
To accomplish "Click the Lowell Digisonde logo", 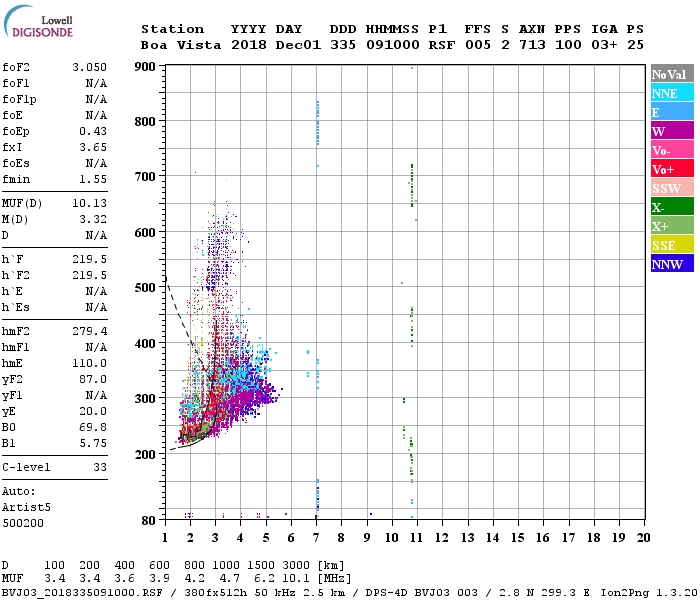I will (x=38, y=21).
